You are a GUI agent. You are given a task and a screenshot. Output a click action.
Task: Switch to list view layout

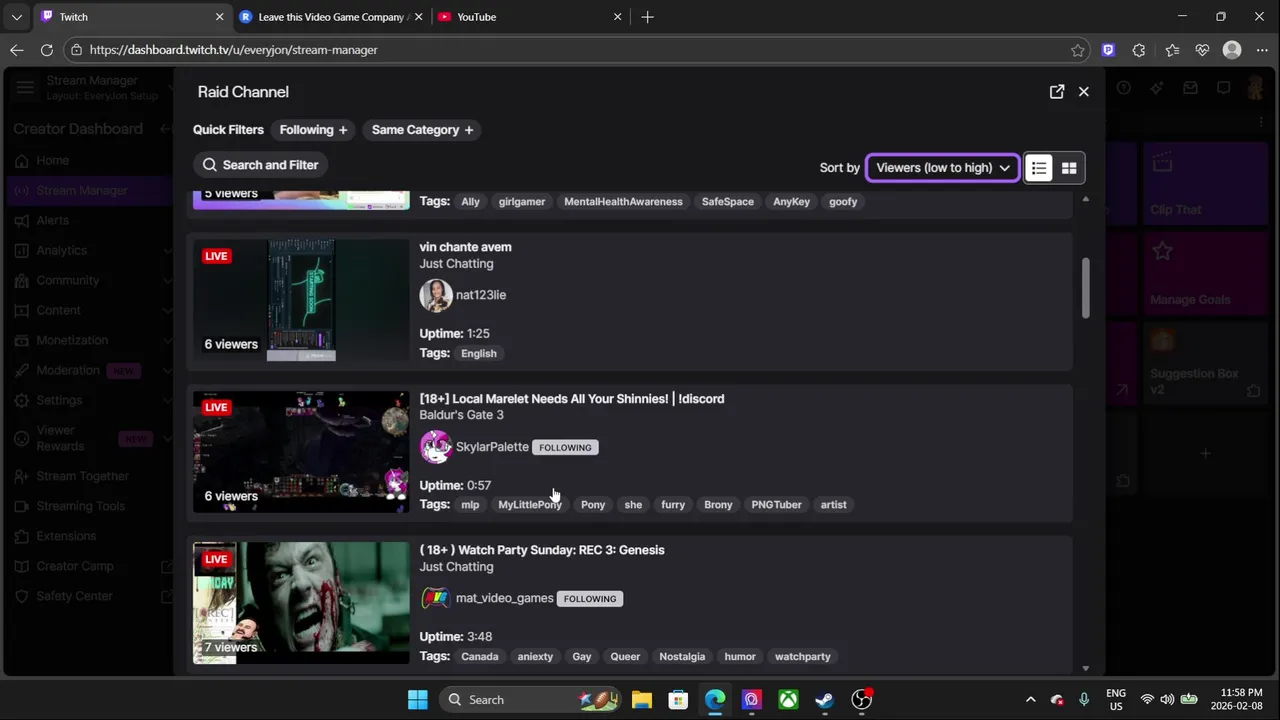click(x=1039, y=168)
